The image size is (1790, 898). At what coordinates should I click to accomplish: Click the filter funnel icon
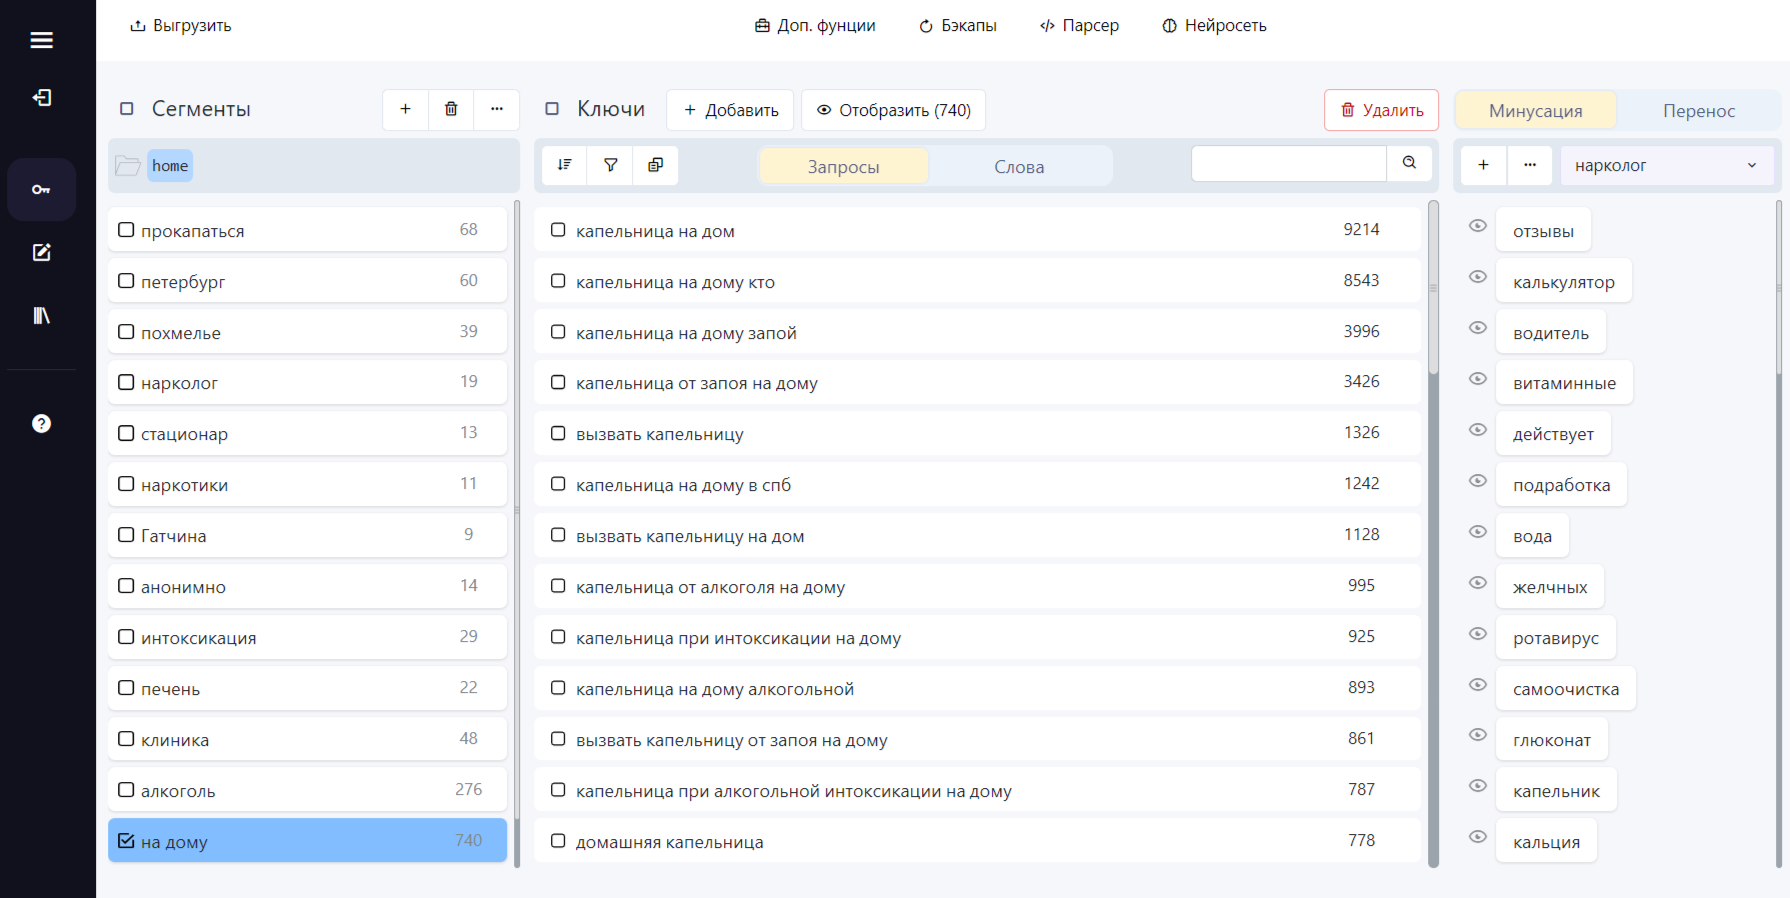click(610, 165)
